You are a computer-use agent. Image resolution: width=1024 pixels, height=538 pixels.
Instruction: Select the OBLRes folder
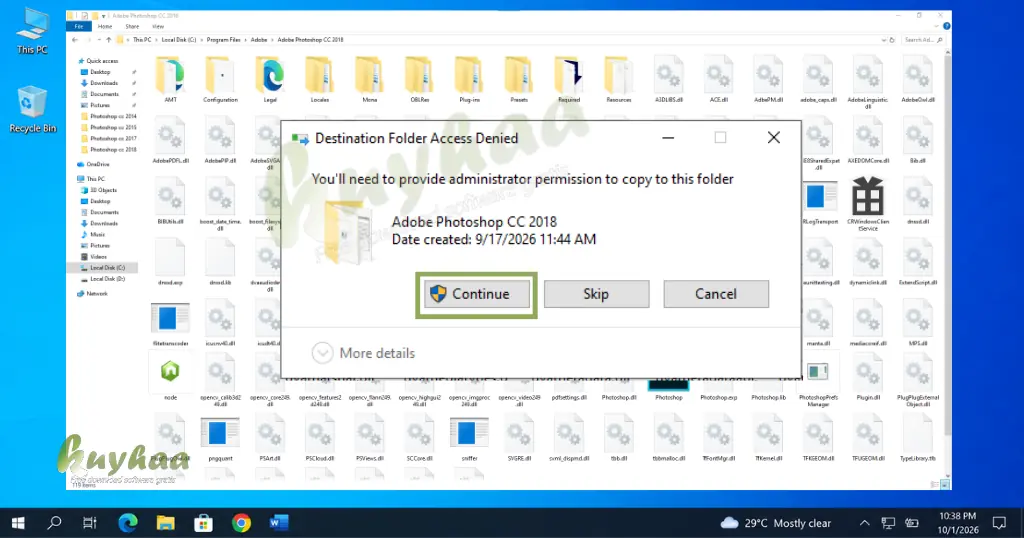419,80
